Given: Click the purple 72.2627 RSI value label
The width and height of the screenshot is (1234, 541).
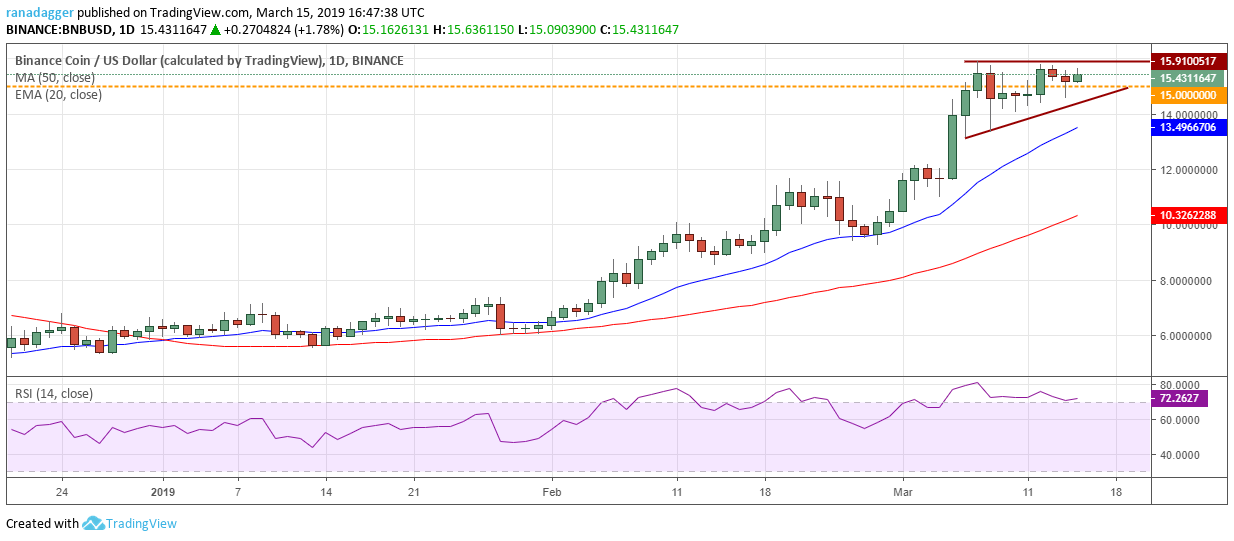Looking at the screenshot, I should pyautogui.click(x=1181, y=399).
